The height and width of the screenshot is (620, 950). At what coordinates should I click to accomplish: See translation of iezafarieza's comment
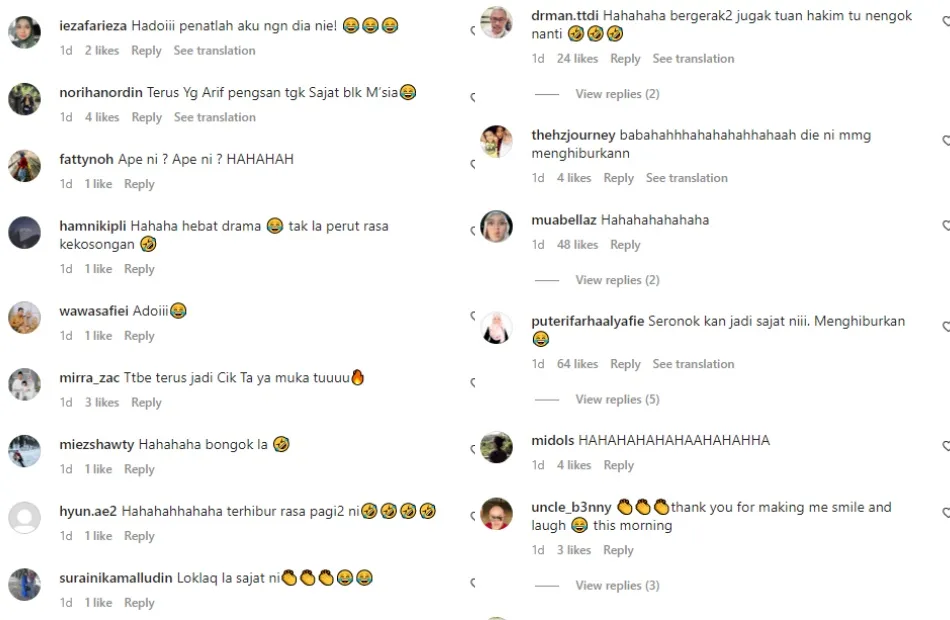point(214,50)
